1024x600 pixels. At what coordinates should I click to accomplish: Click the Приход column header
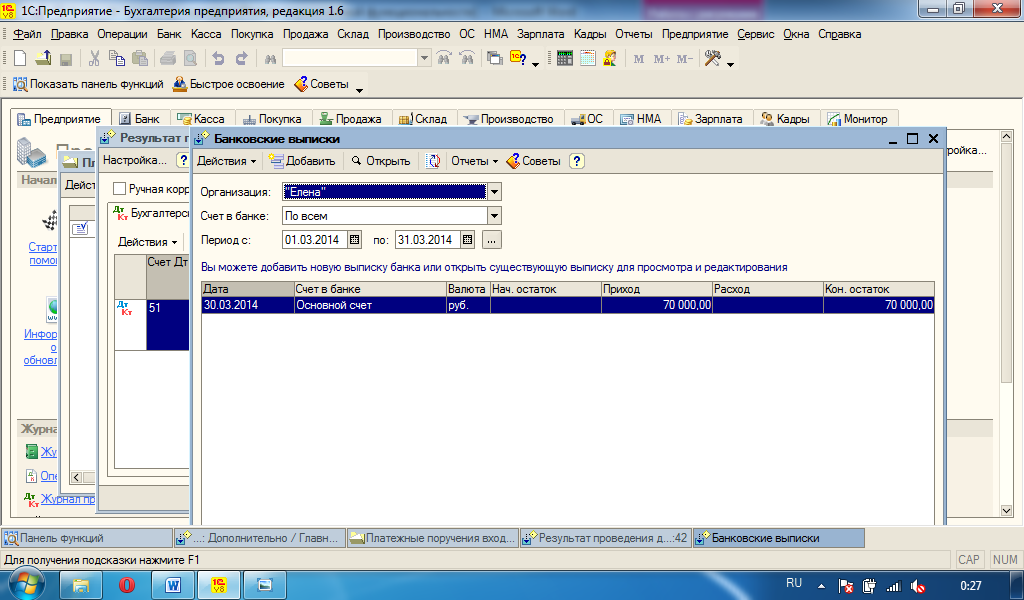[656, 289]
